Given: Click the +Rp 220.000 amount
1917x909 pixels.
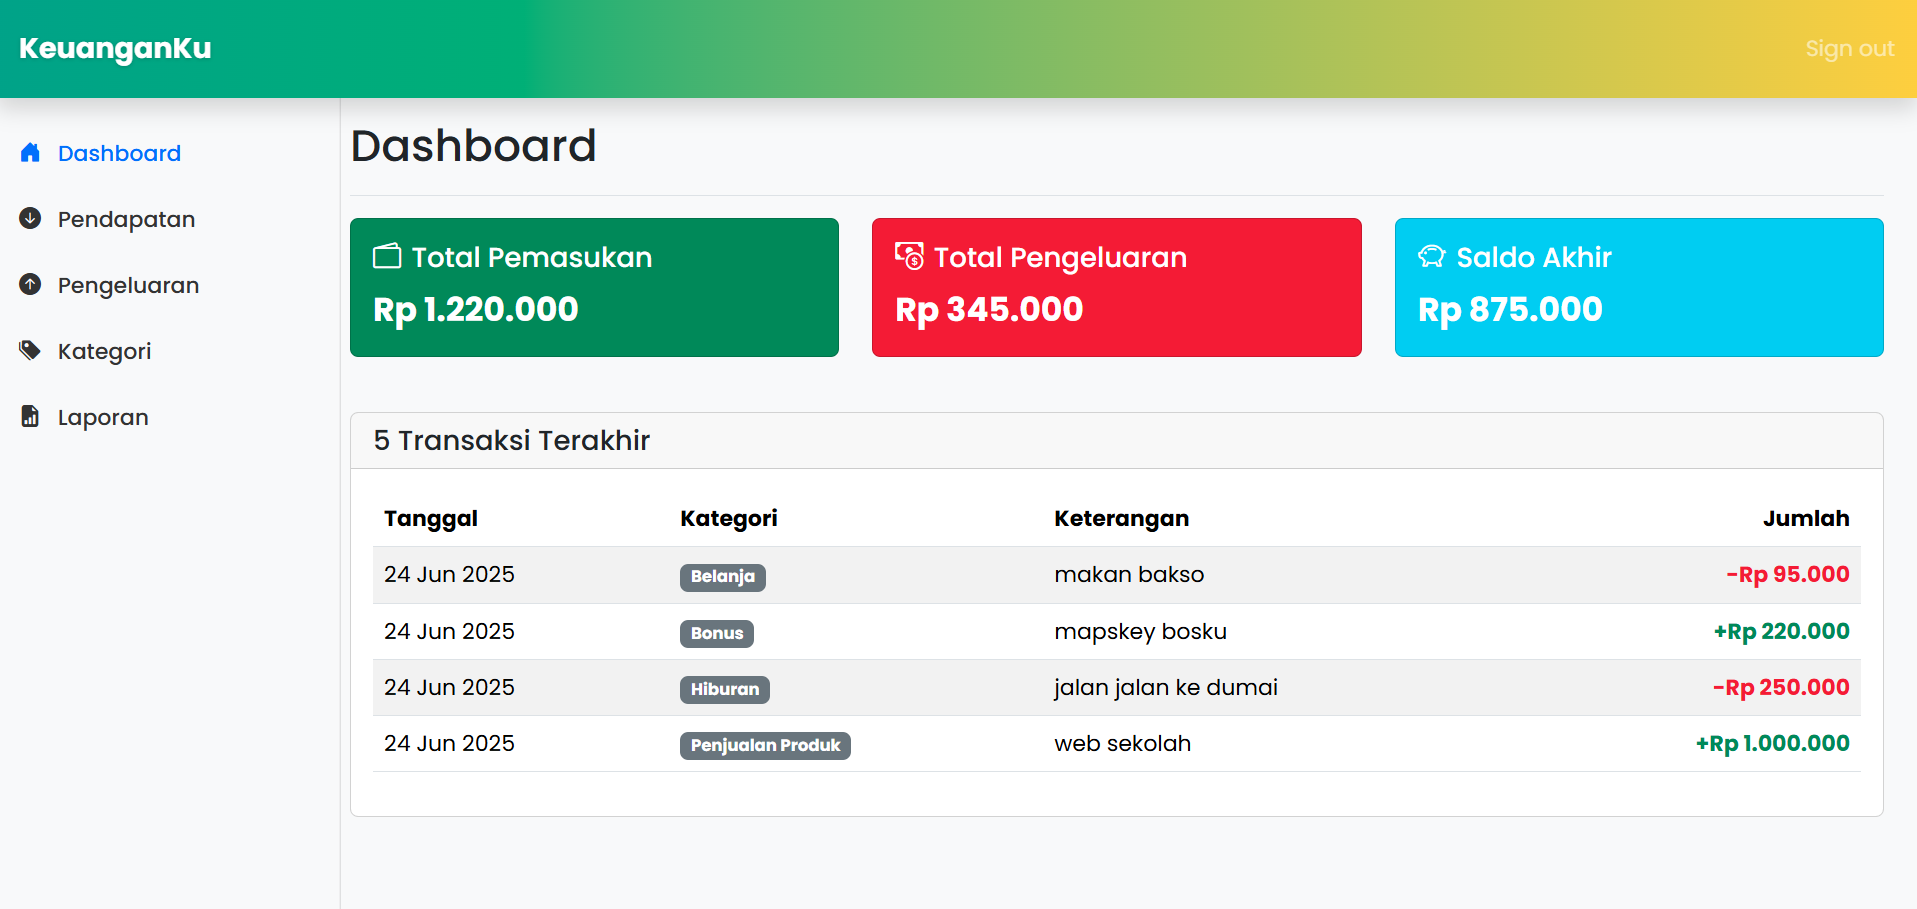Looking at the screenshot, I should coord(1781,631).
